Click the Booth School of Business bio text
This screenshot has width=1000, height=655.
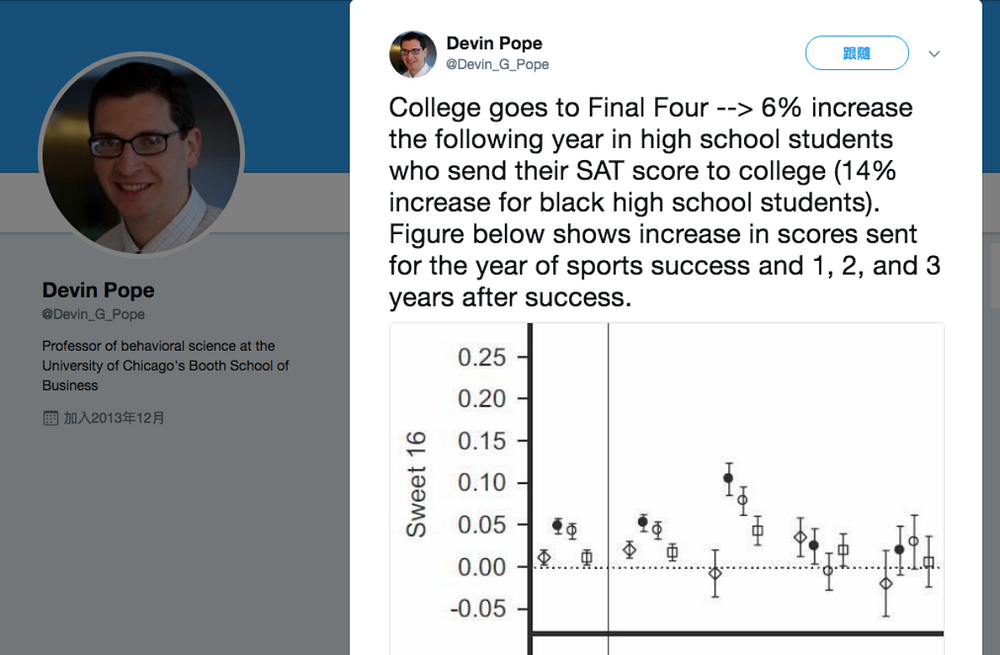[x=165, y=366]
